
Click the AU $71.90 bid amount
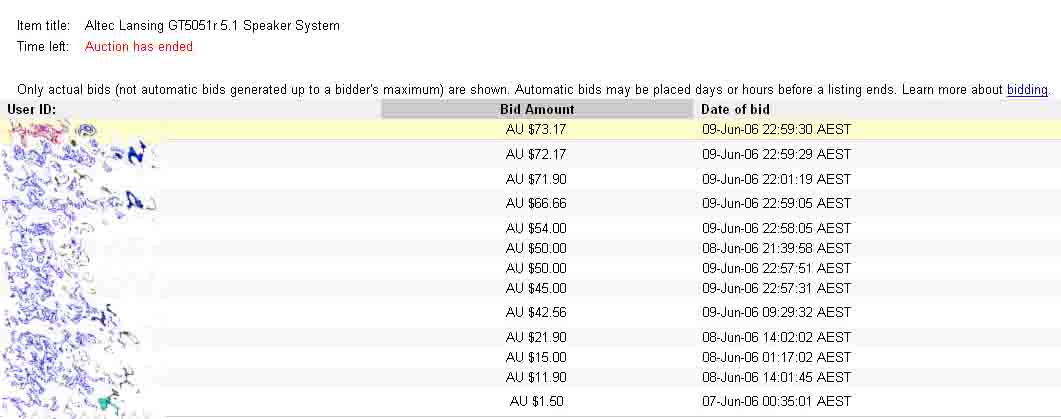point(536,179)
